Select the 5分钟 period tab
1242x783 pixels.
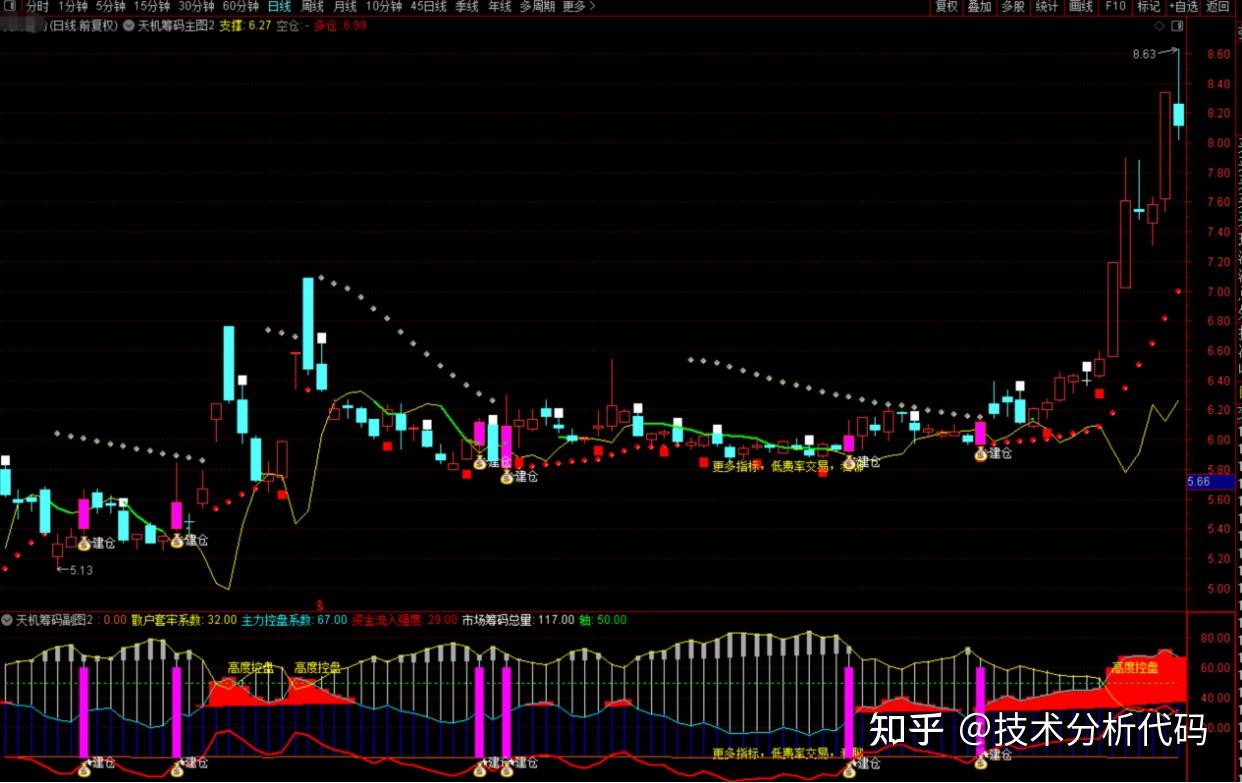coord(110,6)
